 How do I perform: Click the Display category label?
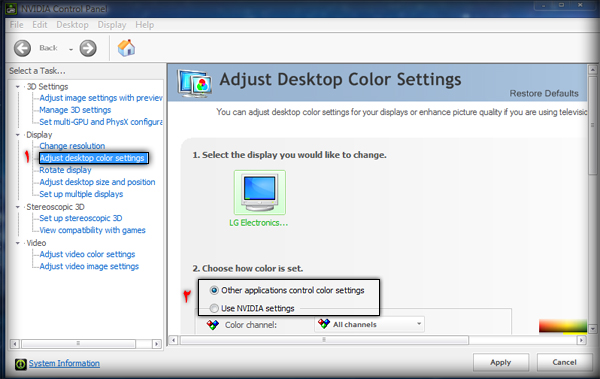[39, 135]
